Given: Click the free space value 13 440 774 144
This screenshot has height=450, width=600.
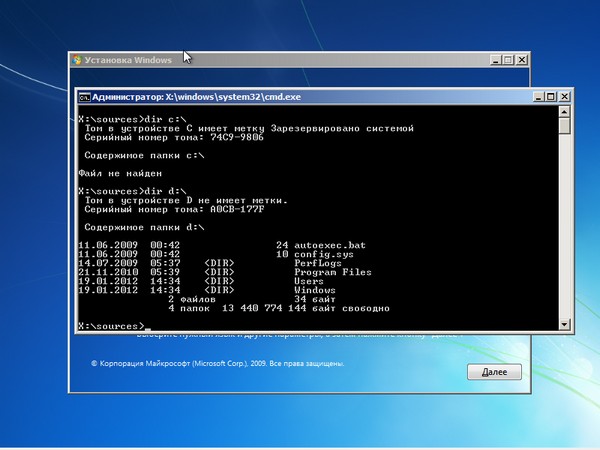Looking at the screenshot, I should (264, 308).
